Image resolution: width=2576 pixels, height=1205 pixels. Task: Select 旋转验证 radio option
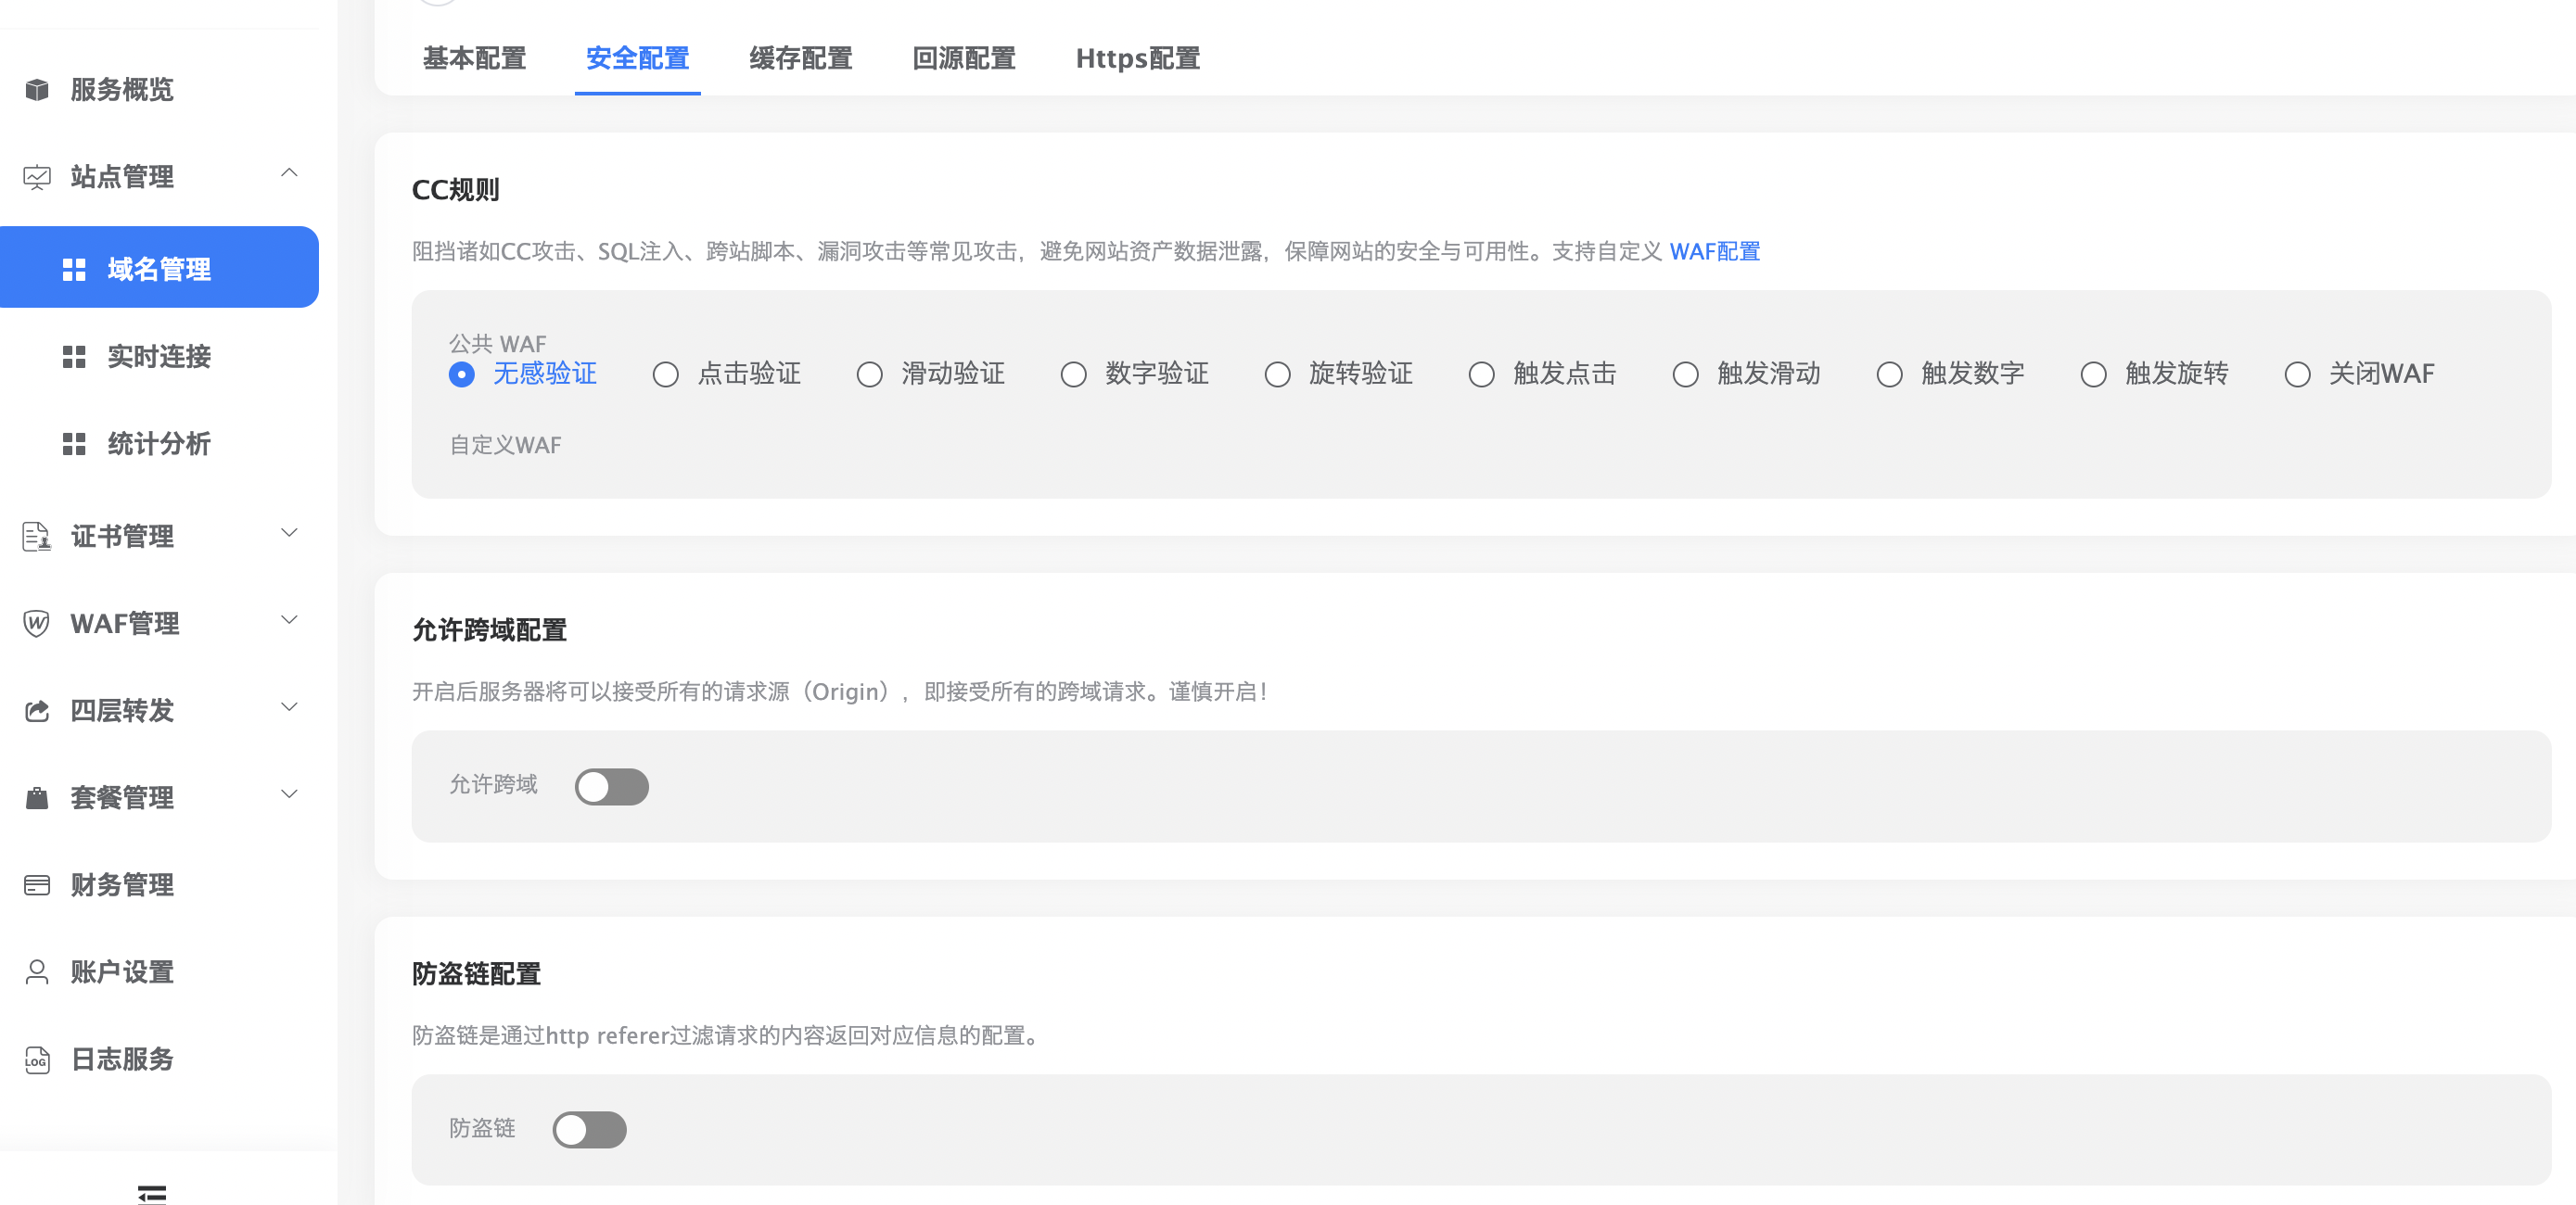1277,374
